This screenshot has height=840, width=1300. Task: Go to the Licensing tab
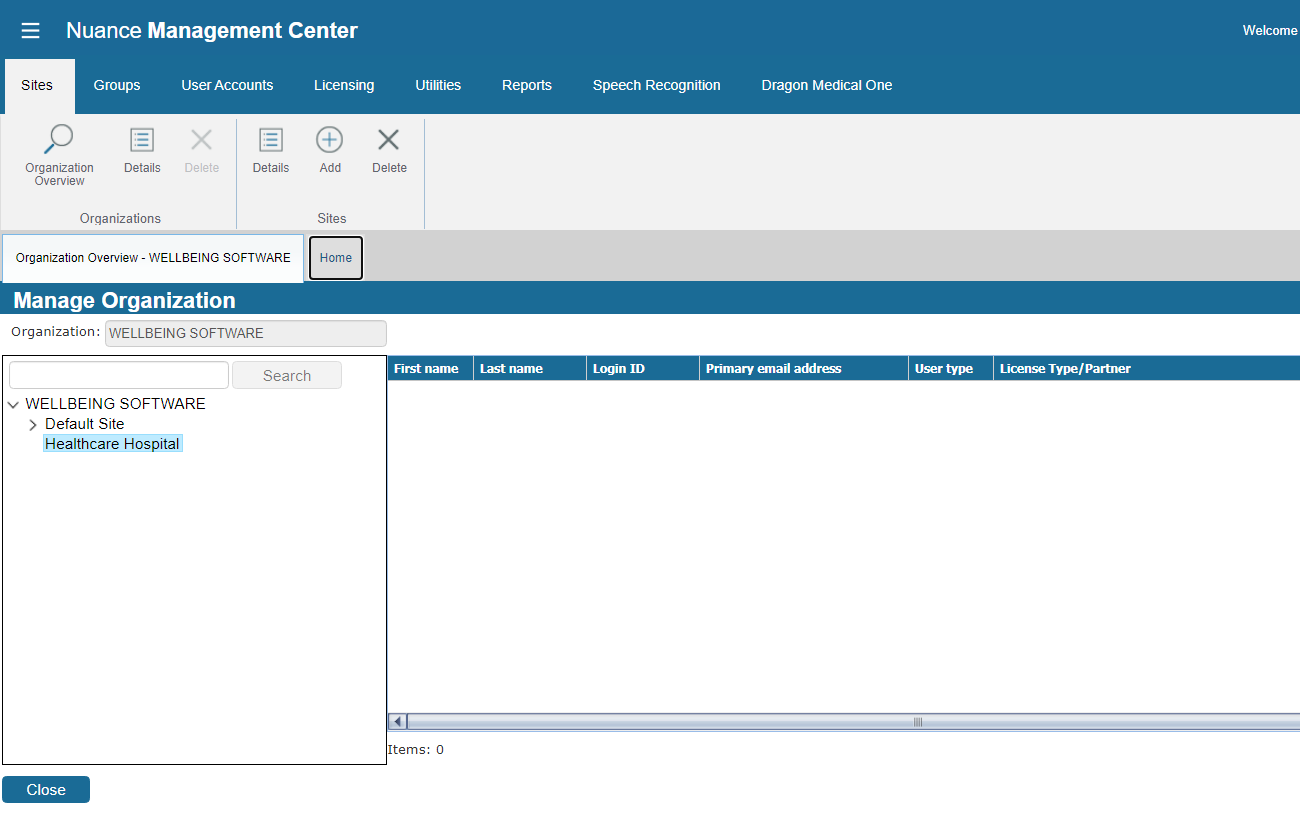(x=344, y=85)
